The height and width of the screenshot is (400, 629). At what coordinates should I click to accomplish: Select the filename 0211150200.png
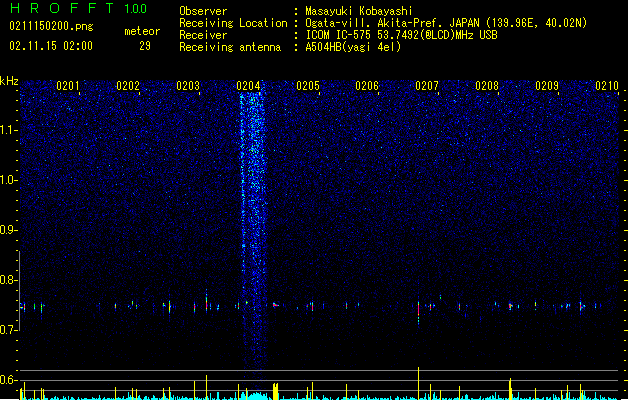point(51,26)
